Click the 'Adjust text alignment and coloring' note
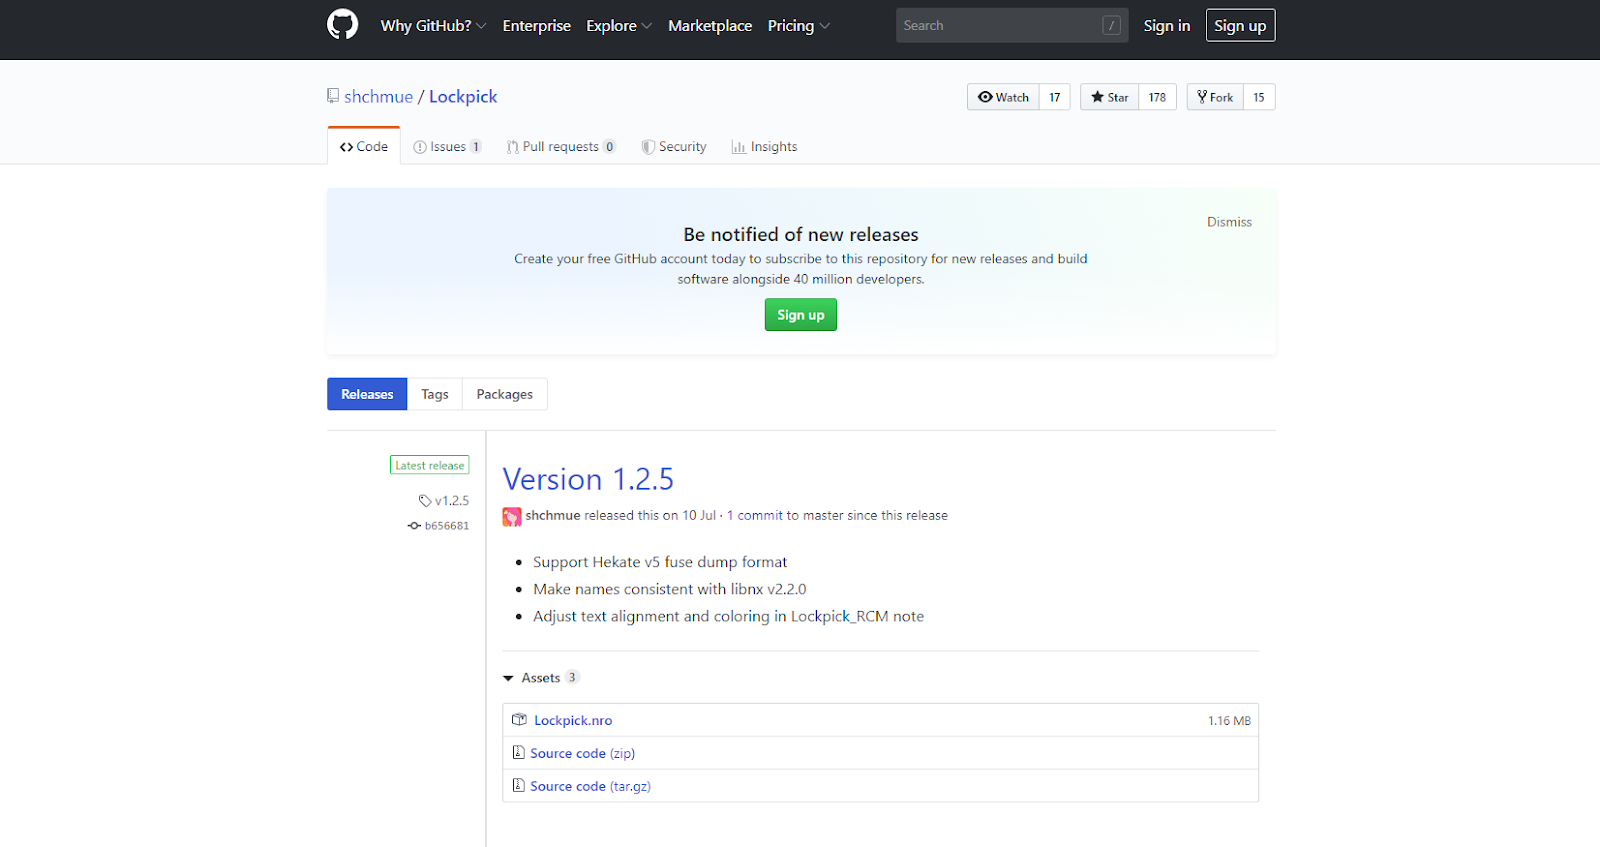 tap(729, 616)
